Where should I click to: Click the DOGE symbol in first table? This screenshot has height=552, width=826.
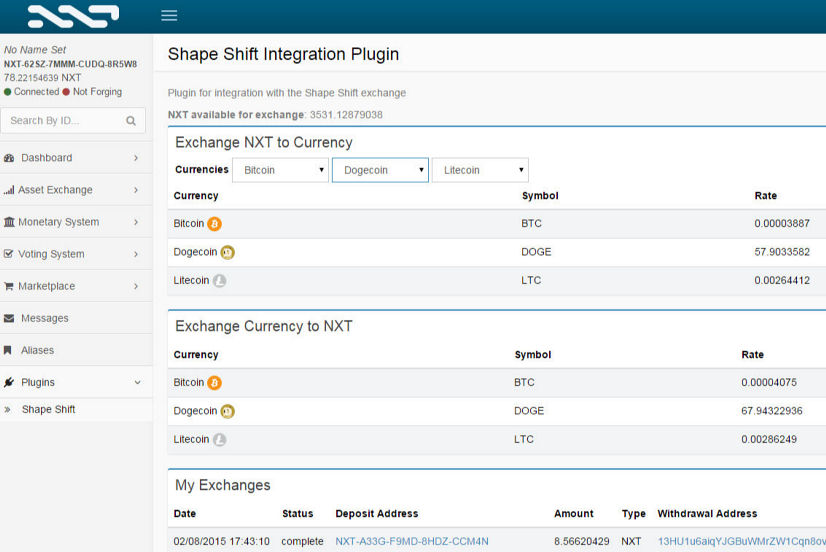pos(536,252)
